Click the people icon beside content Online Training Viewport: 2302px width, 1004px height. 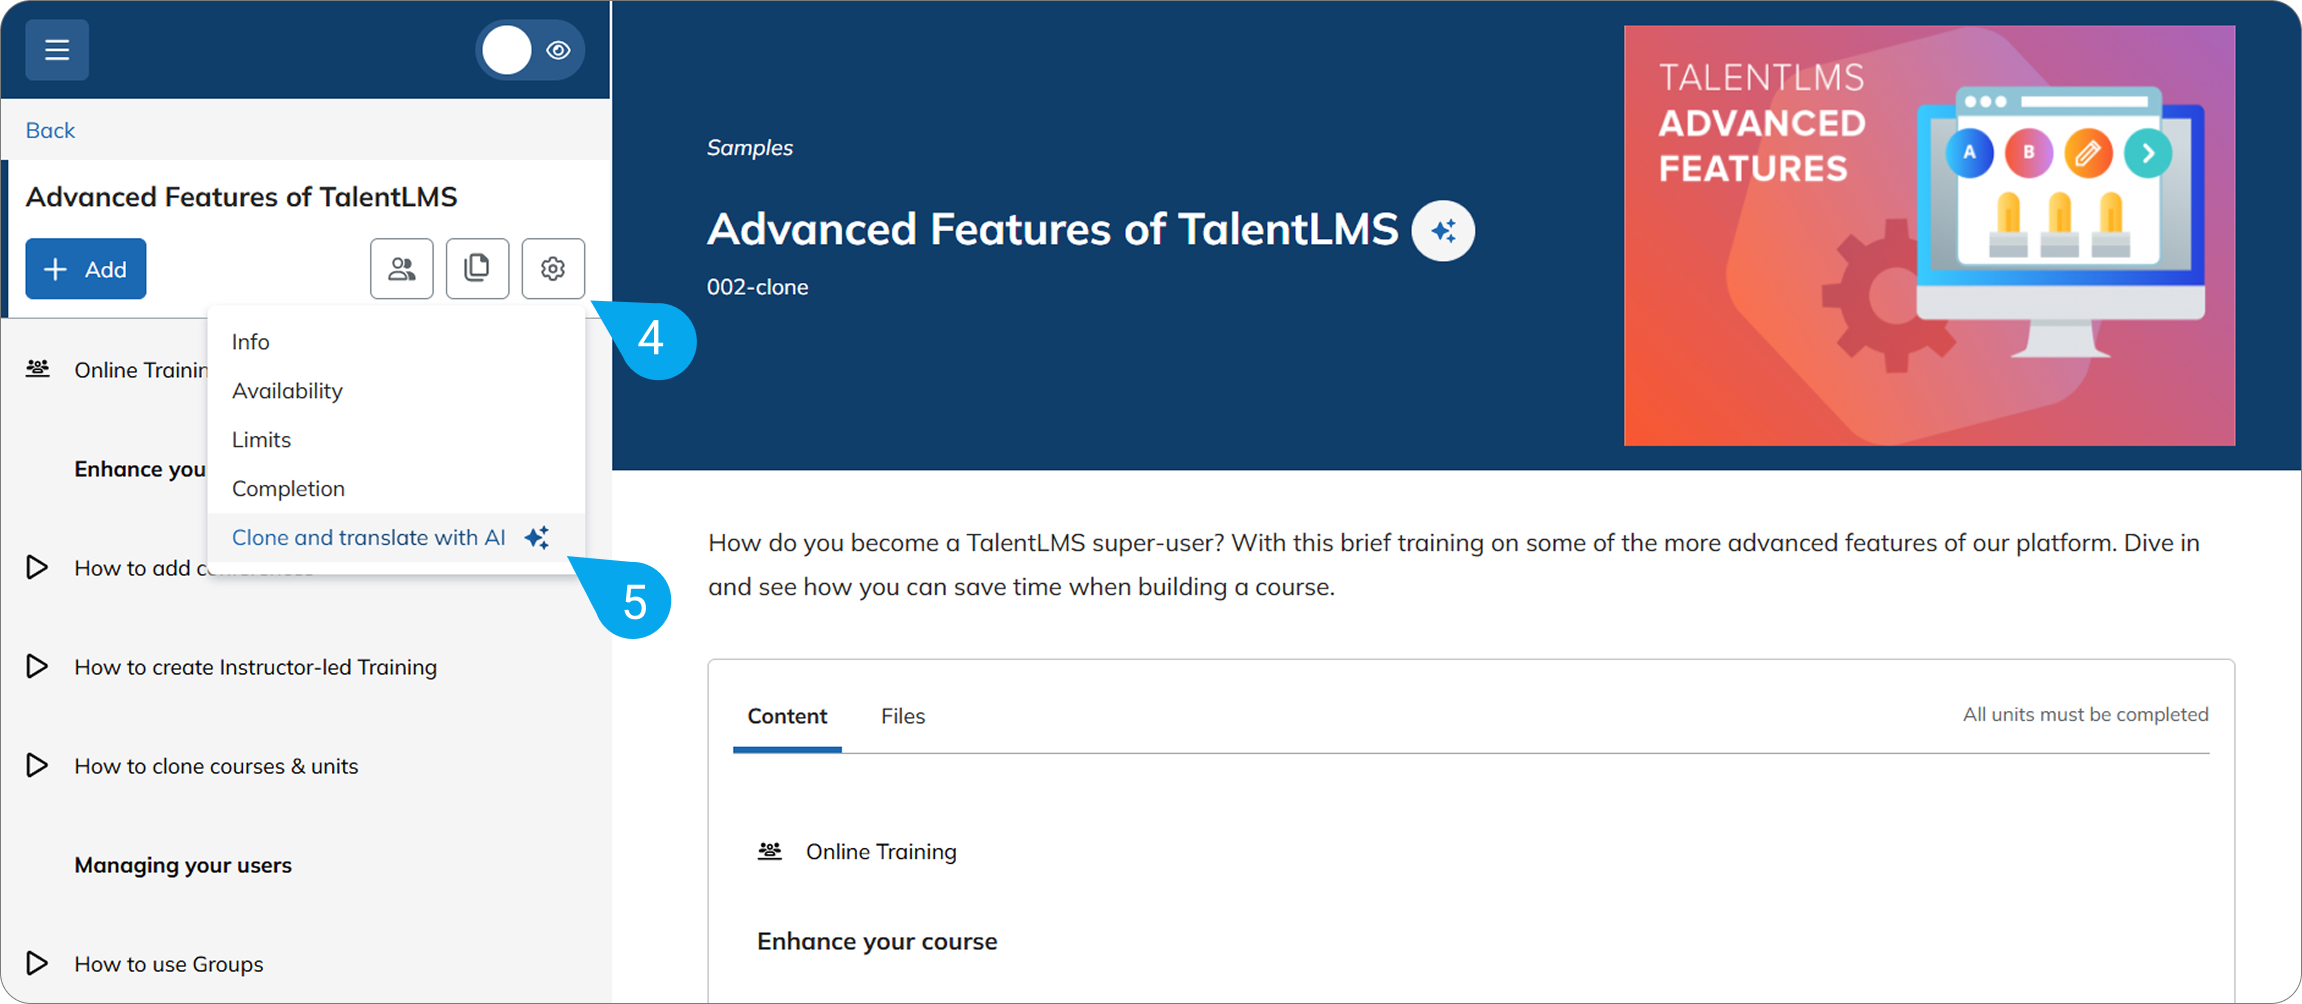(x=769, y=851)
